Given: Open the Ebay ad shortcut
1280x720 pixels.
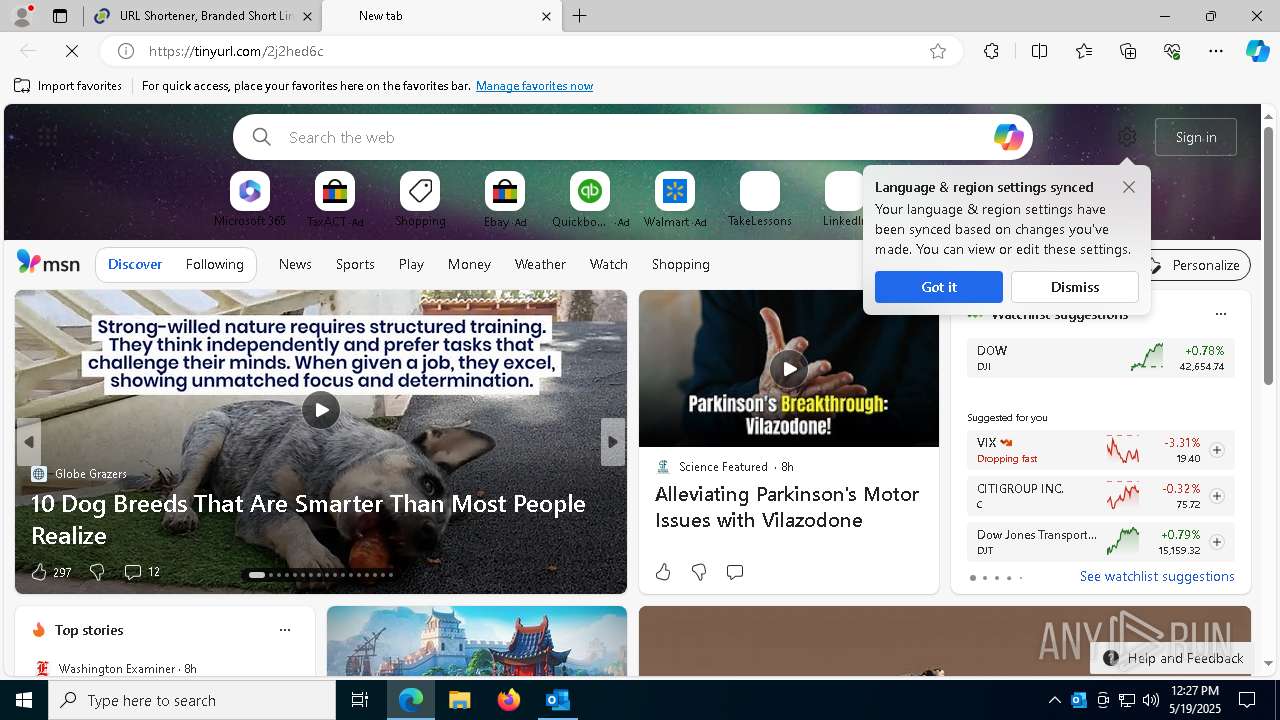Looking at the screenshot, I should click(x=505, y=199).
